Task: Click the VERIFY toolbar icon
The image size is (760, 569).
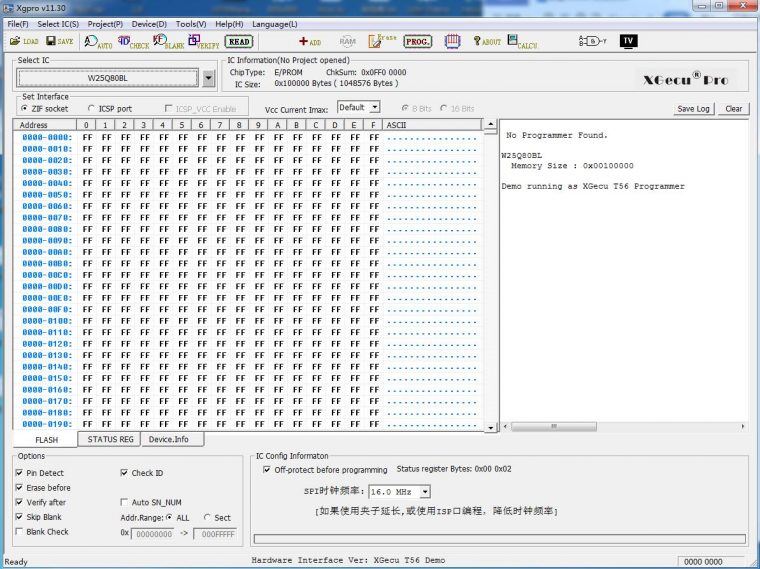Action: 204,42
